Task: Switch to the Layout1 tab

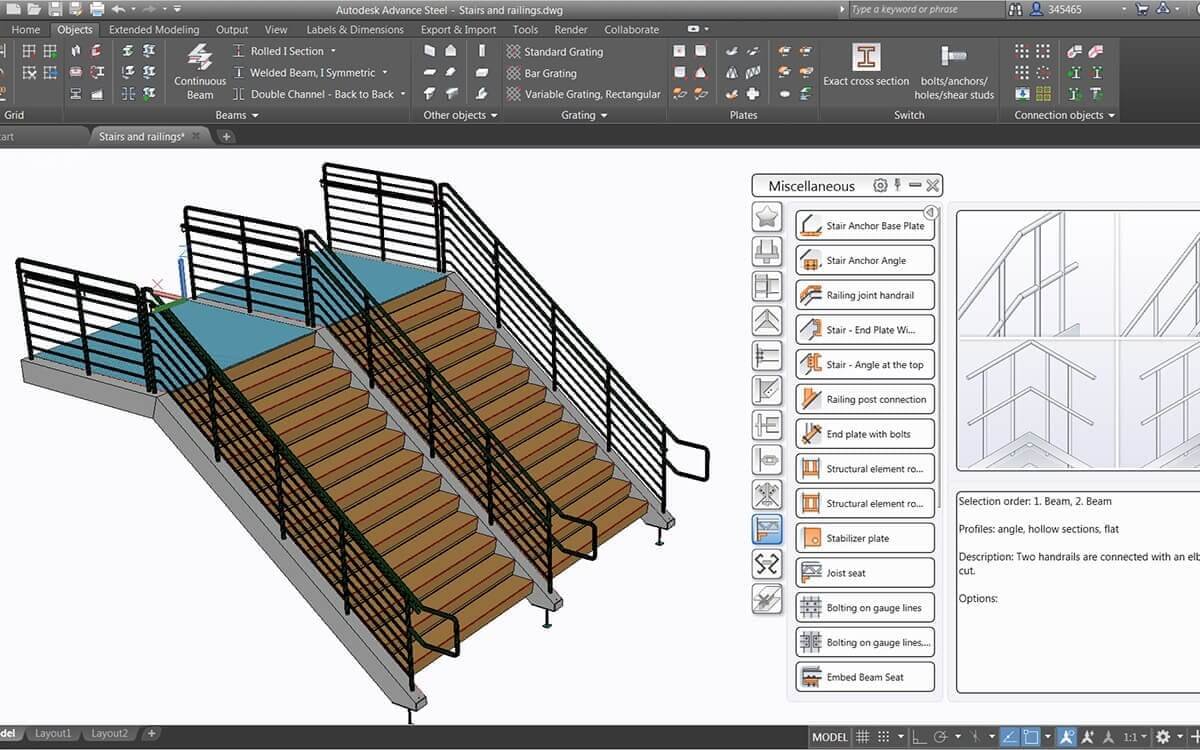Action: pyautogui.click(x=54, y=733)
